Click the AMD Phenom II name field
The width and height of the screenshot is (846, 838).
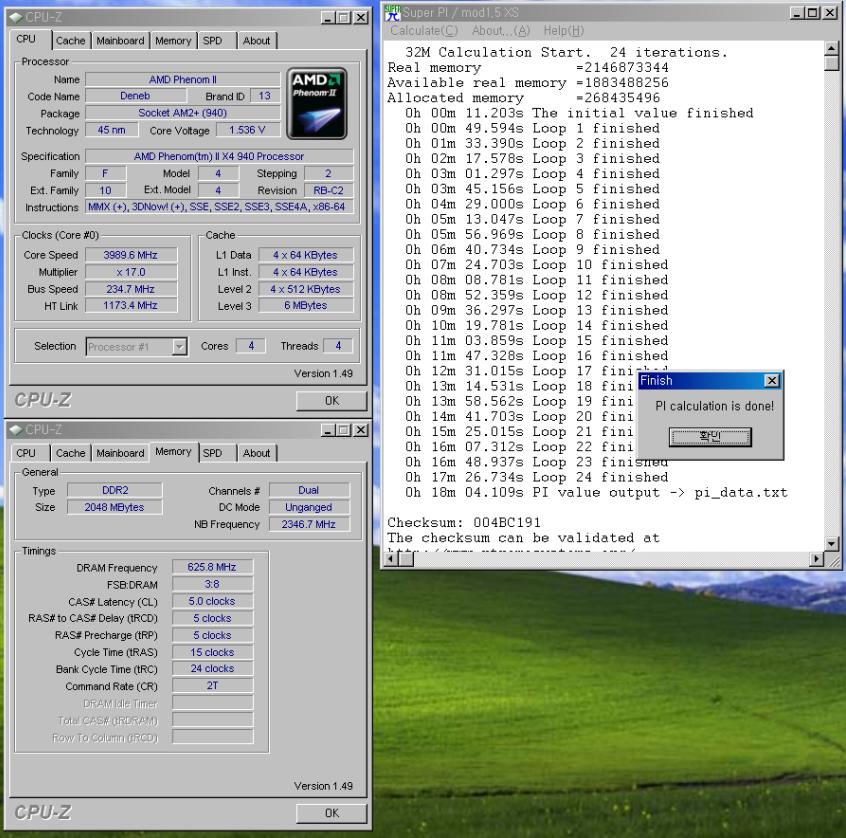click(183, 80)
